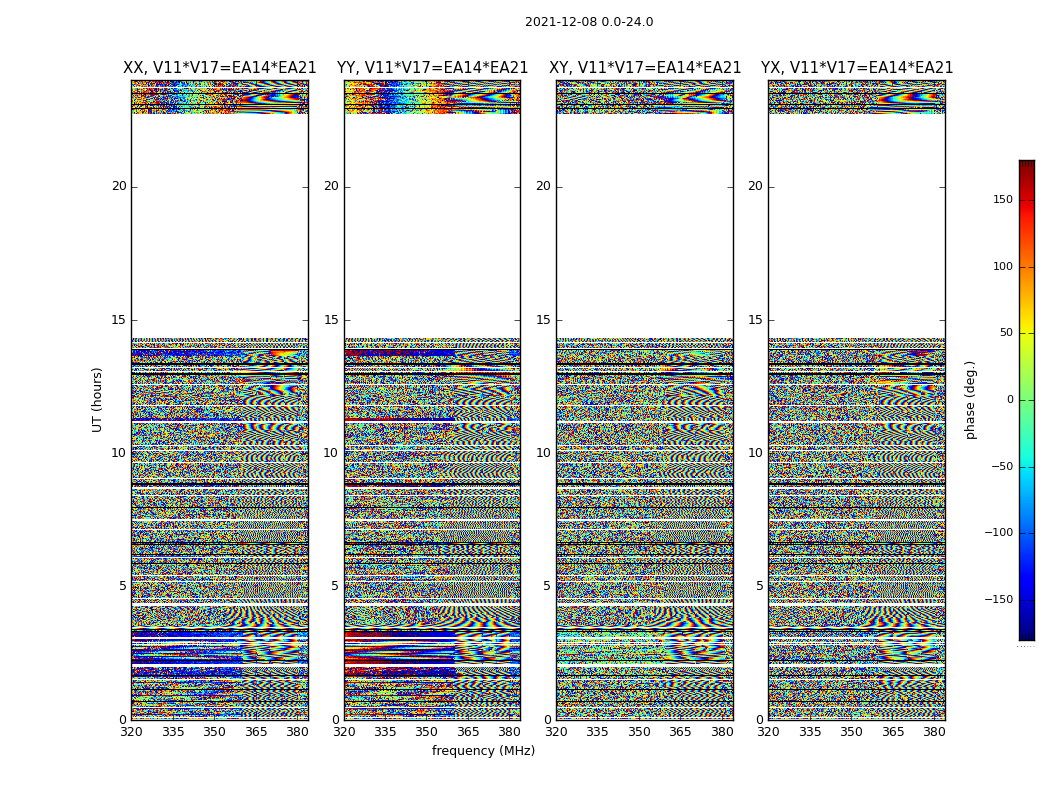The image size is (1050, 800).
Task: Click the 10 hour tick of YX panel
Action: pos(755,453)
